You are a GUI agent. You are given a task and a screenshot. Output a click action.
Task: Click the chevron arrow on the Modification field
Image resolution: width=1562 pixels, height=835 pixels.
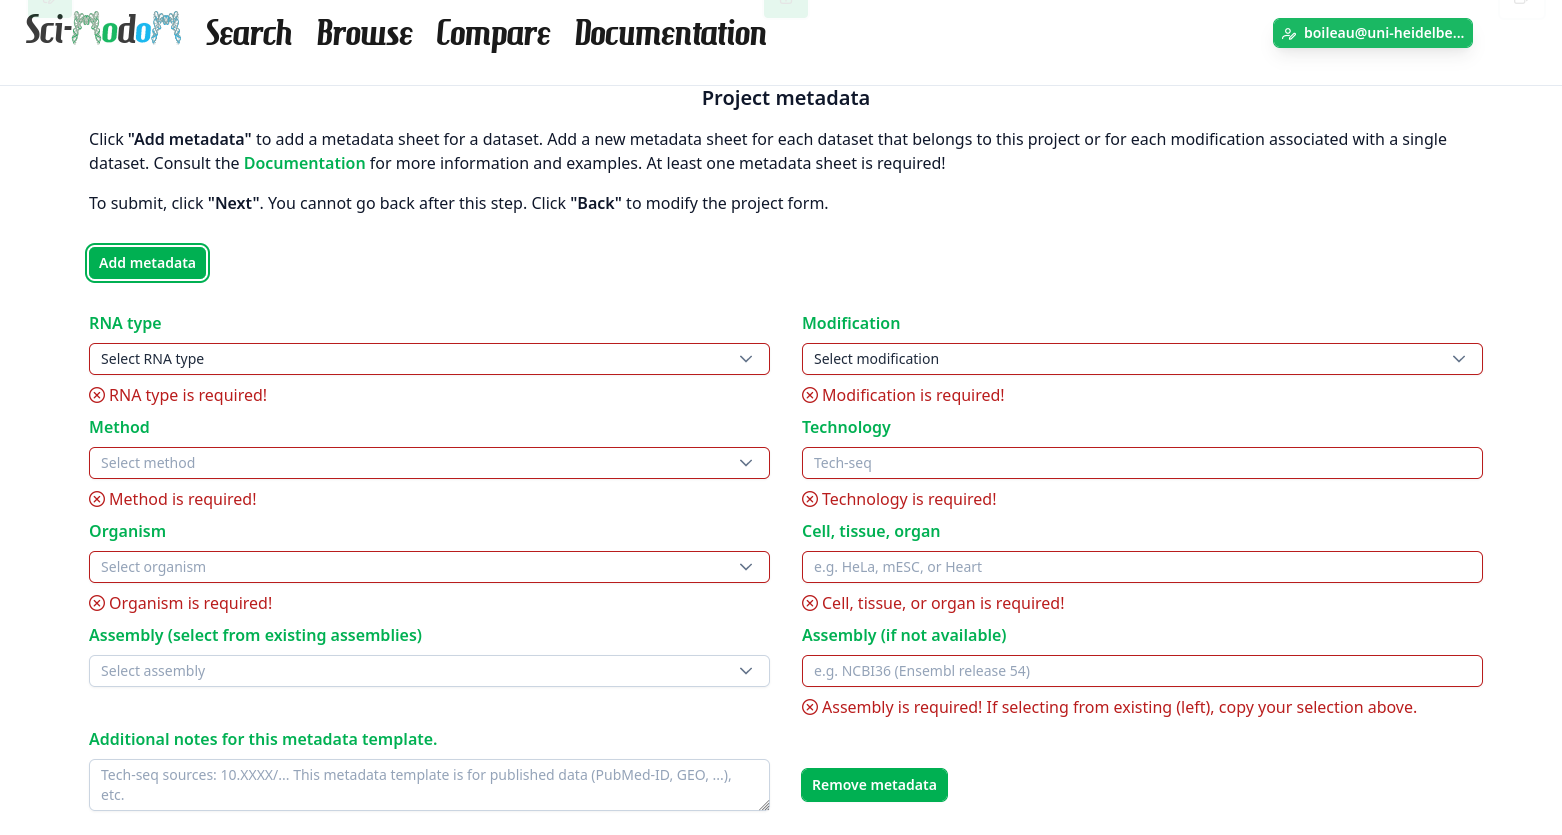point(1459,359)
